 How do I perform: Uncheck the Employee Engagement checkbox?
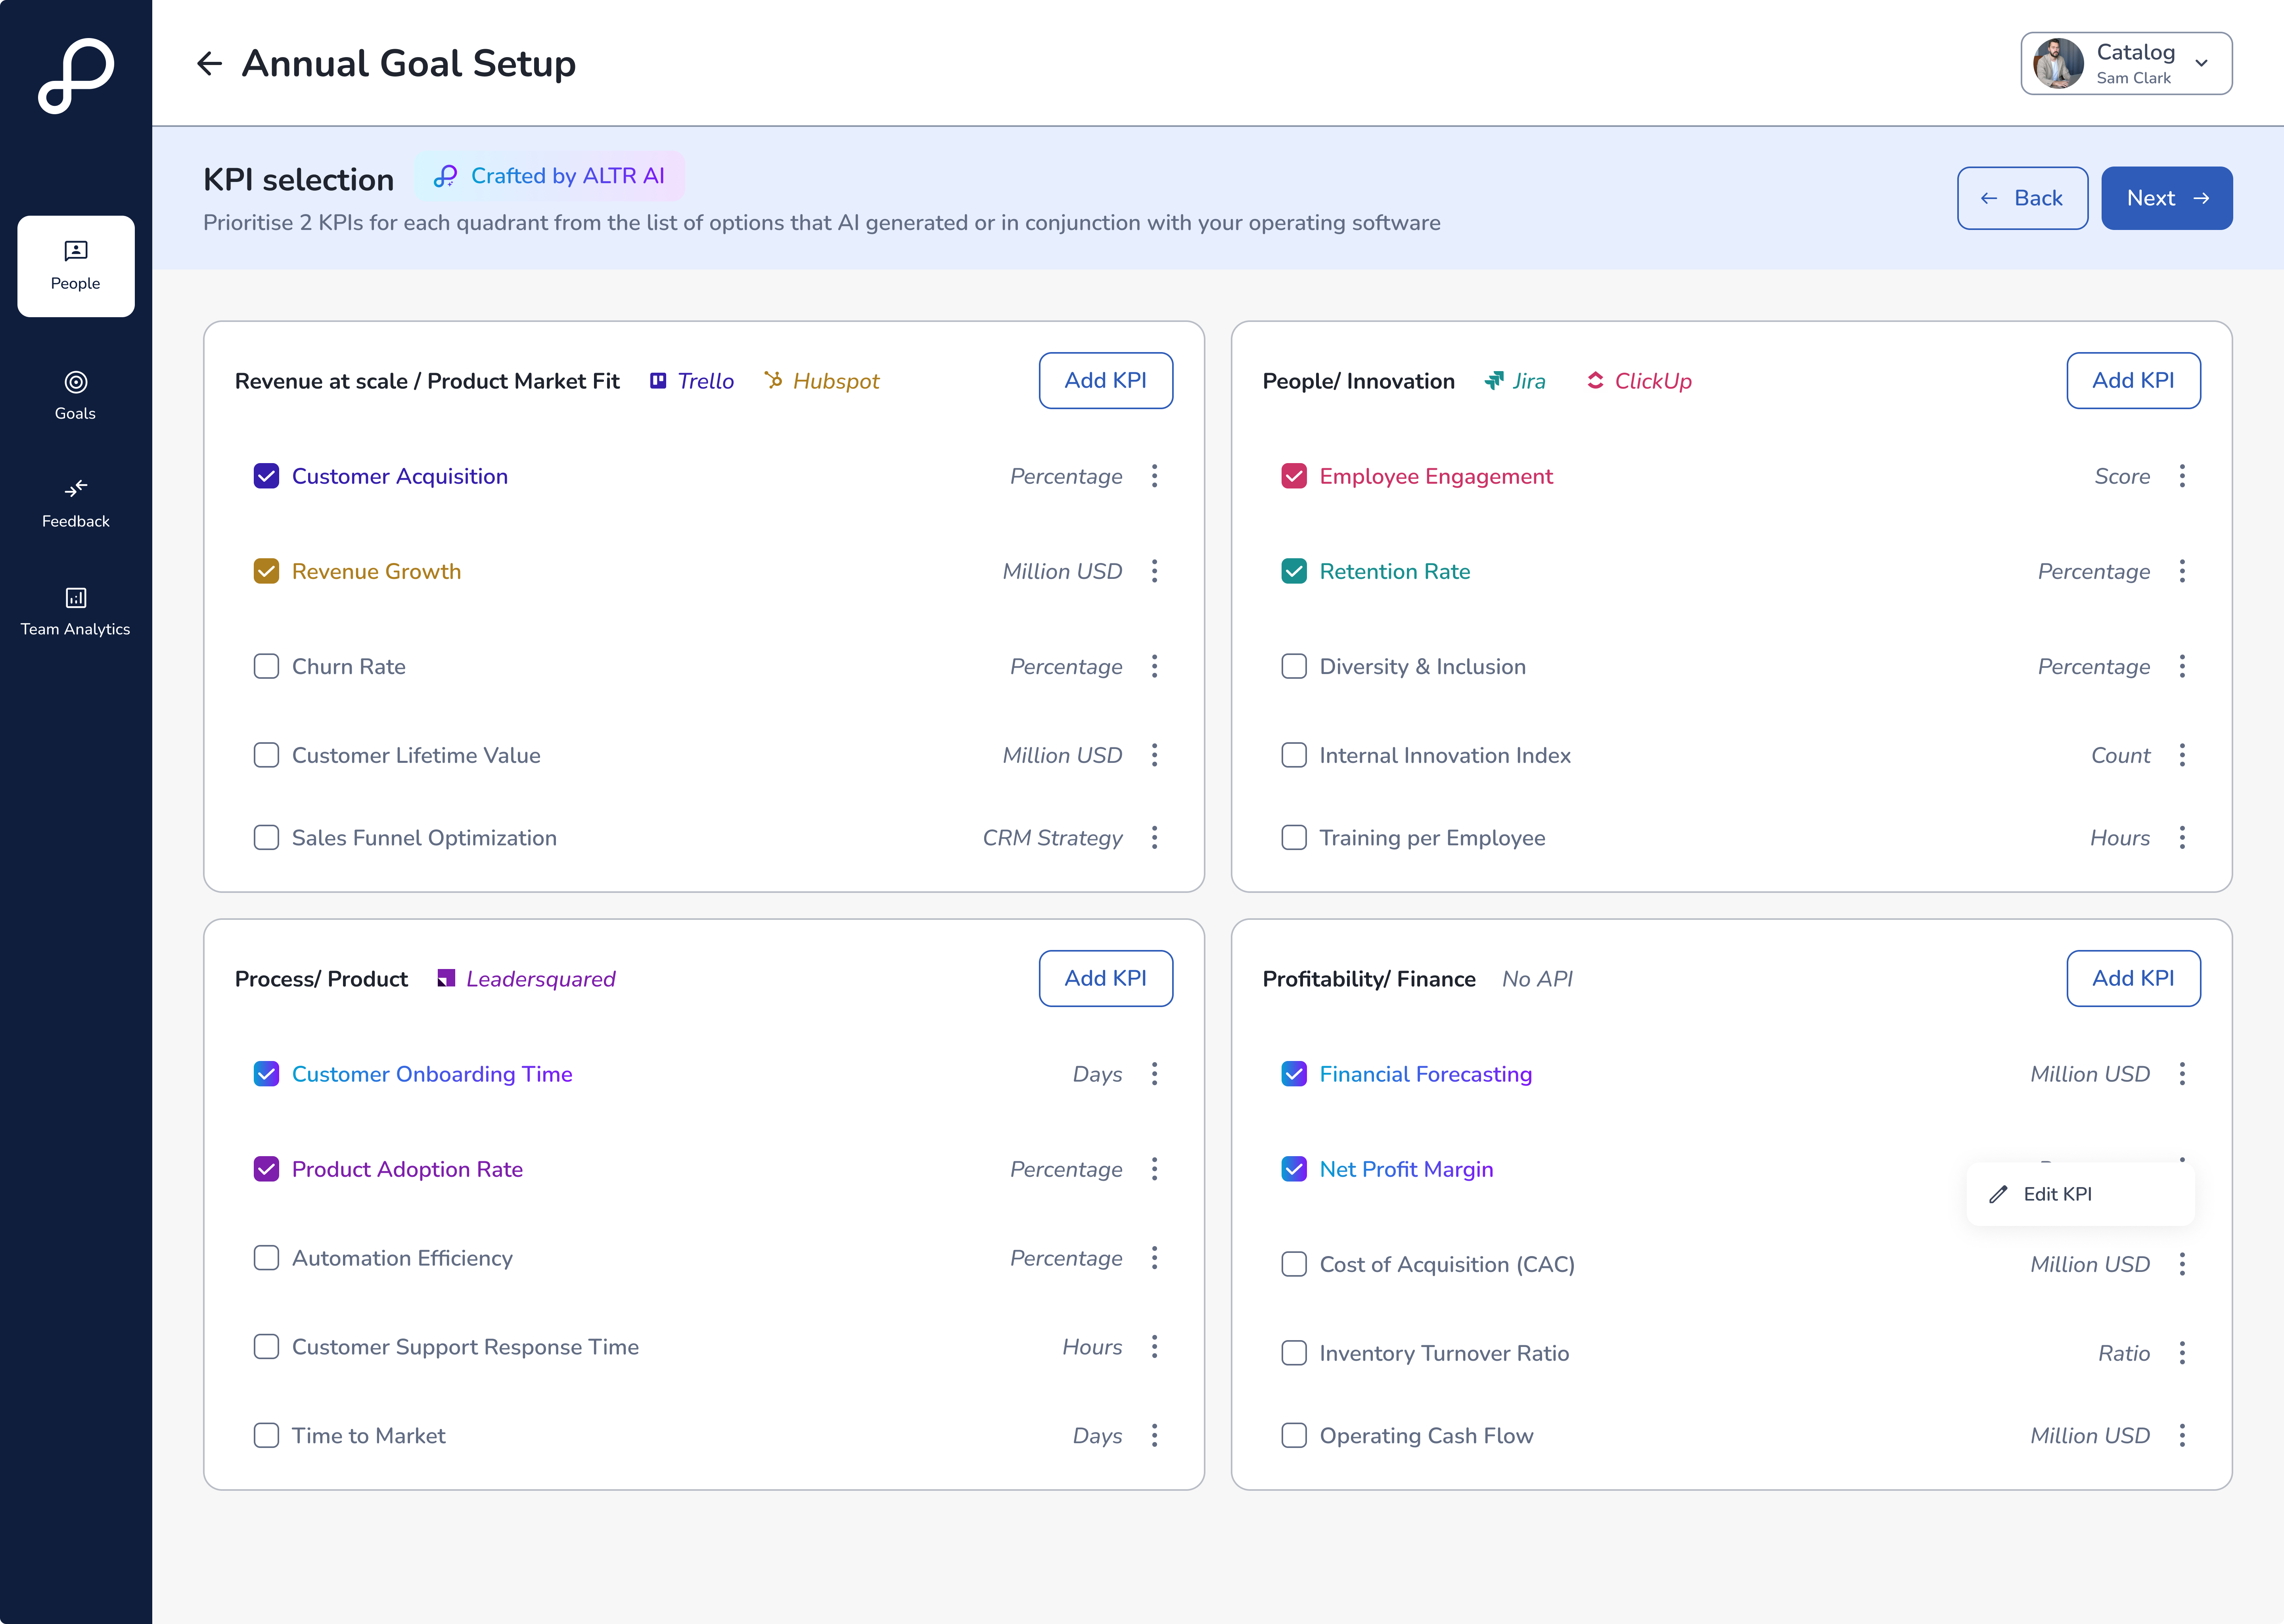pyautogui.click(x=1293, y=476)
